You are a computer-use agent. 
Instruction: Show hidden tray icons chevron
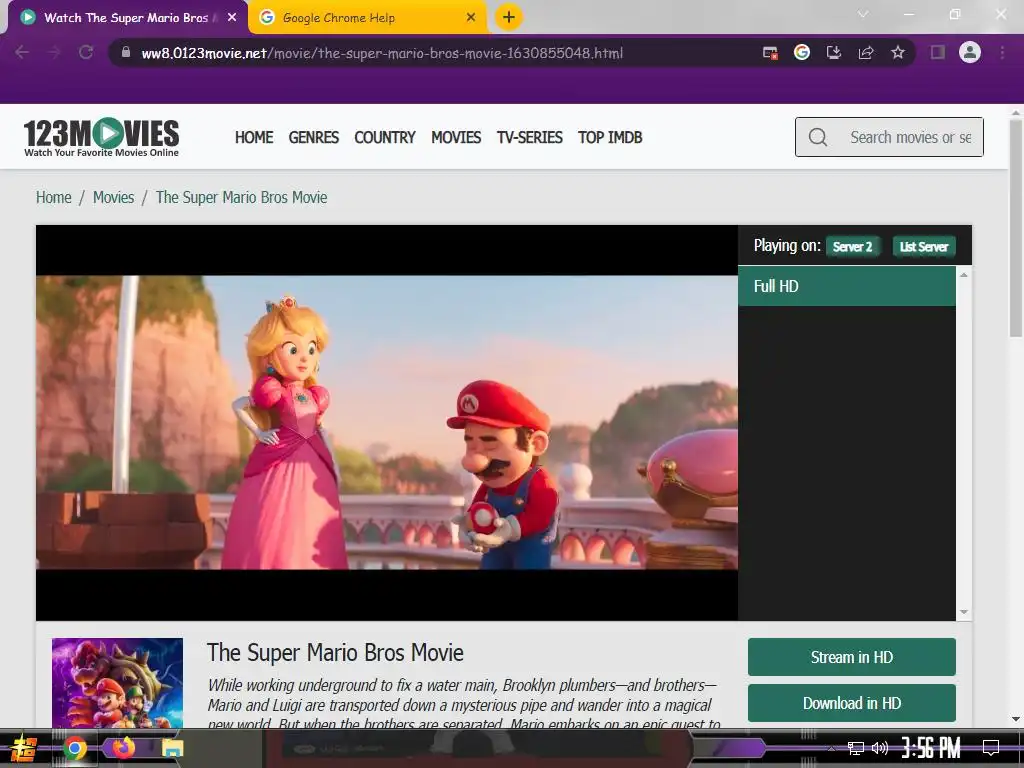pos(831,748)
